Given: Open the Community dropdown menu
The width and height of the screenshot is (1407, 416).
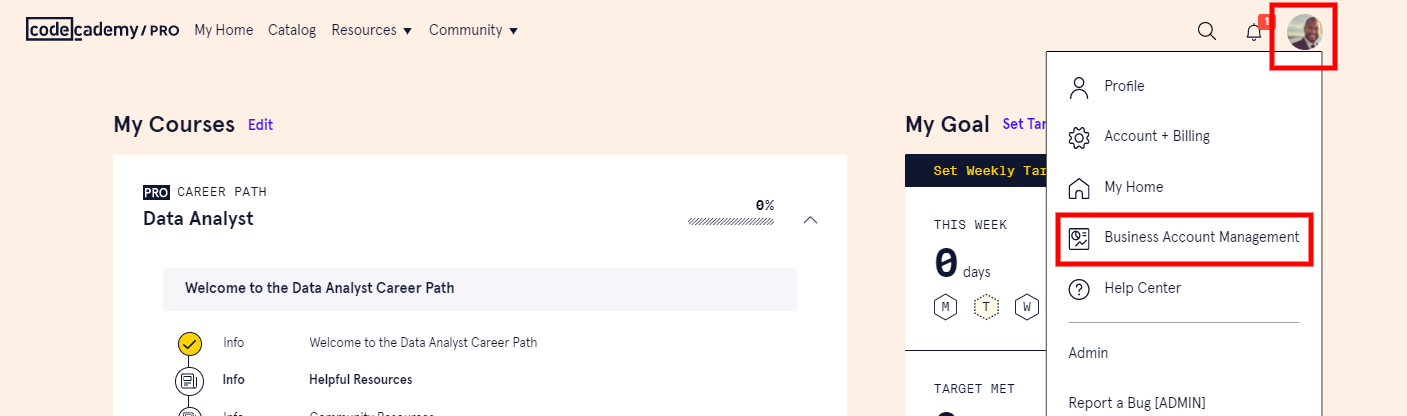Looking at the screenshot, I should point(473,30).
